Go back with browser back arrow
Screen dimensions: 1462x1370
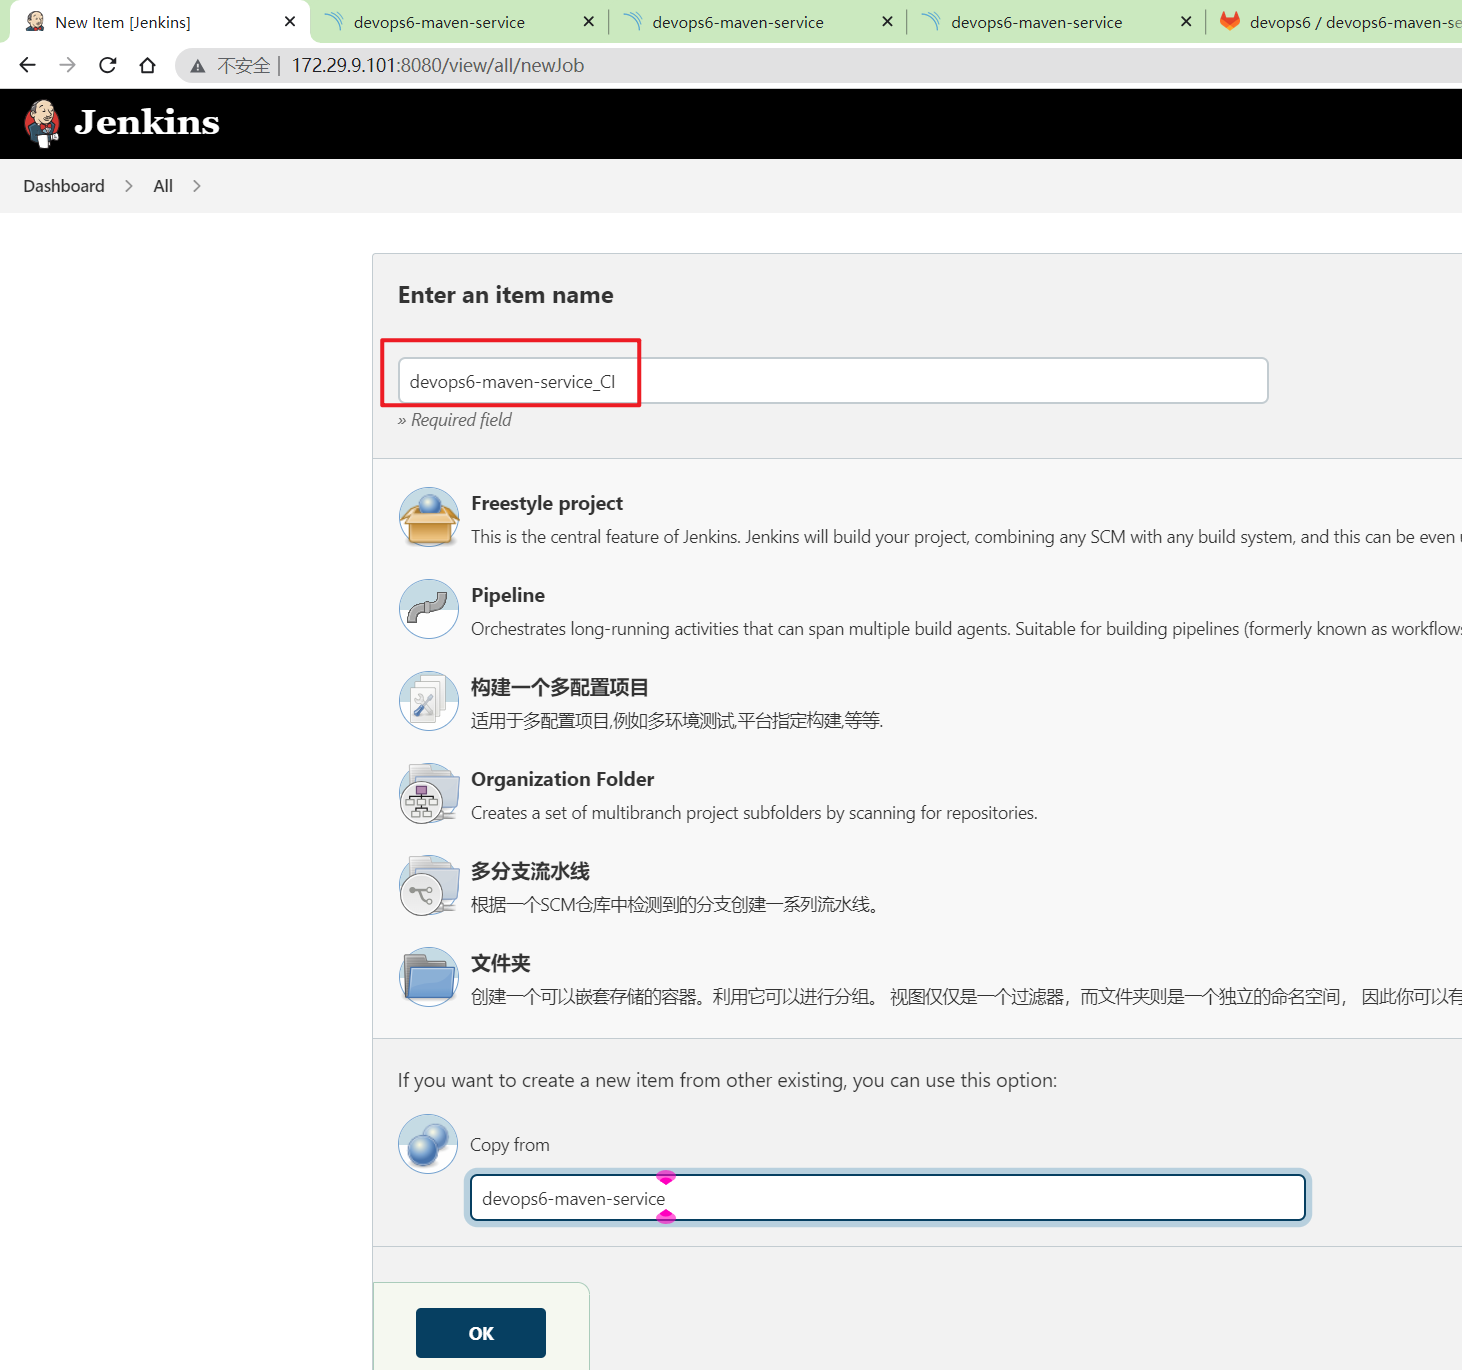(x=27, y=65)
